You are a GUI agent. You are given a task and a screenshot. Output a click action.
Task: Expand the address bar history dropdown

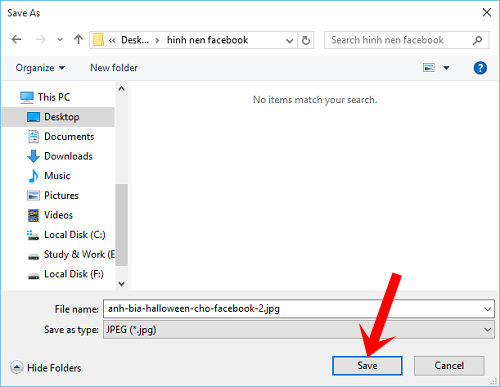click(x=289, y=41)
